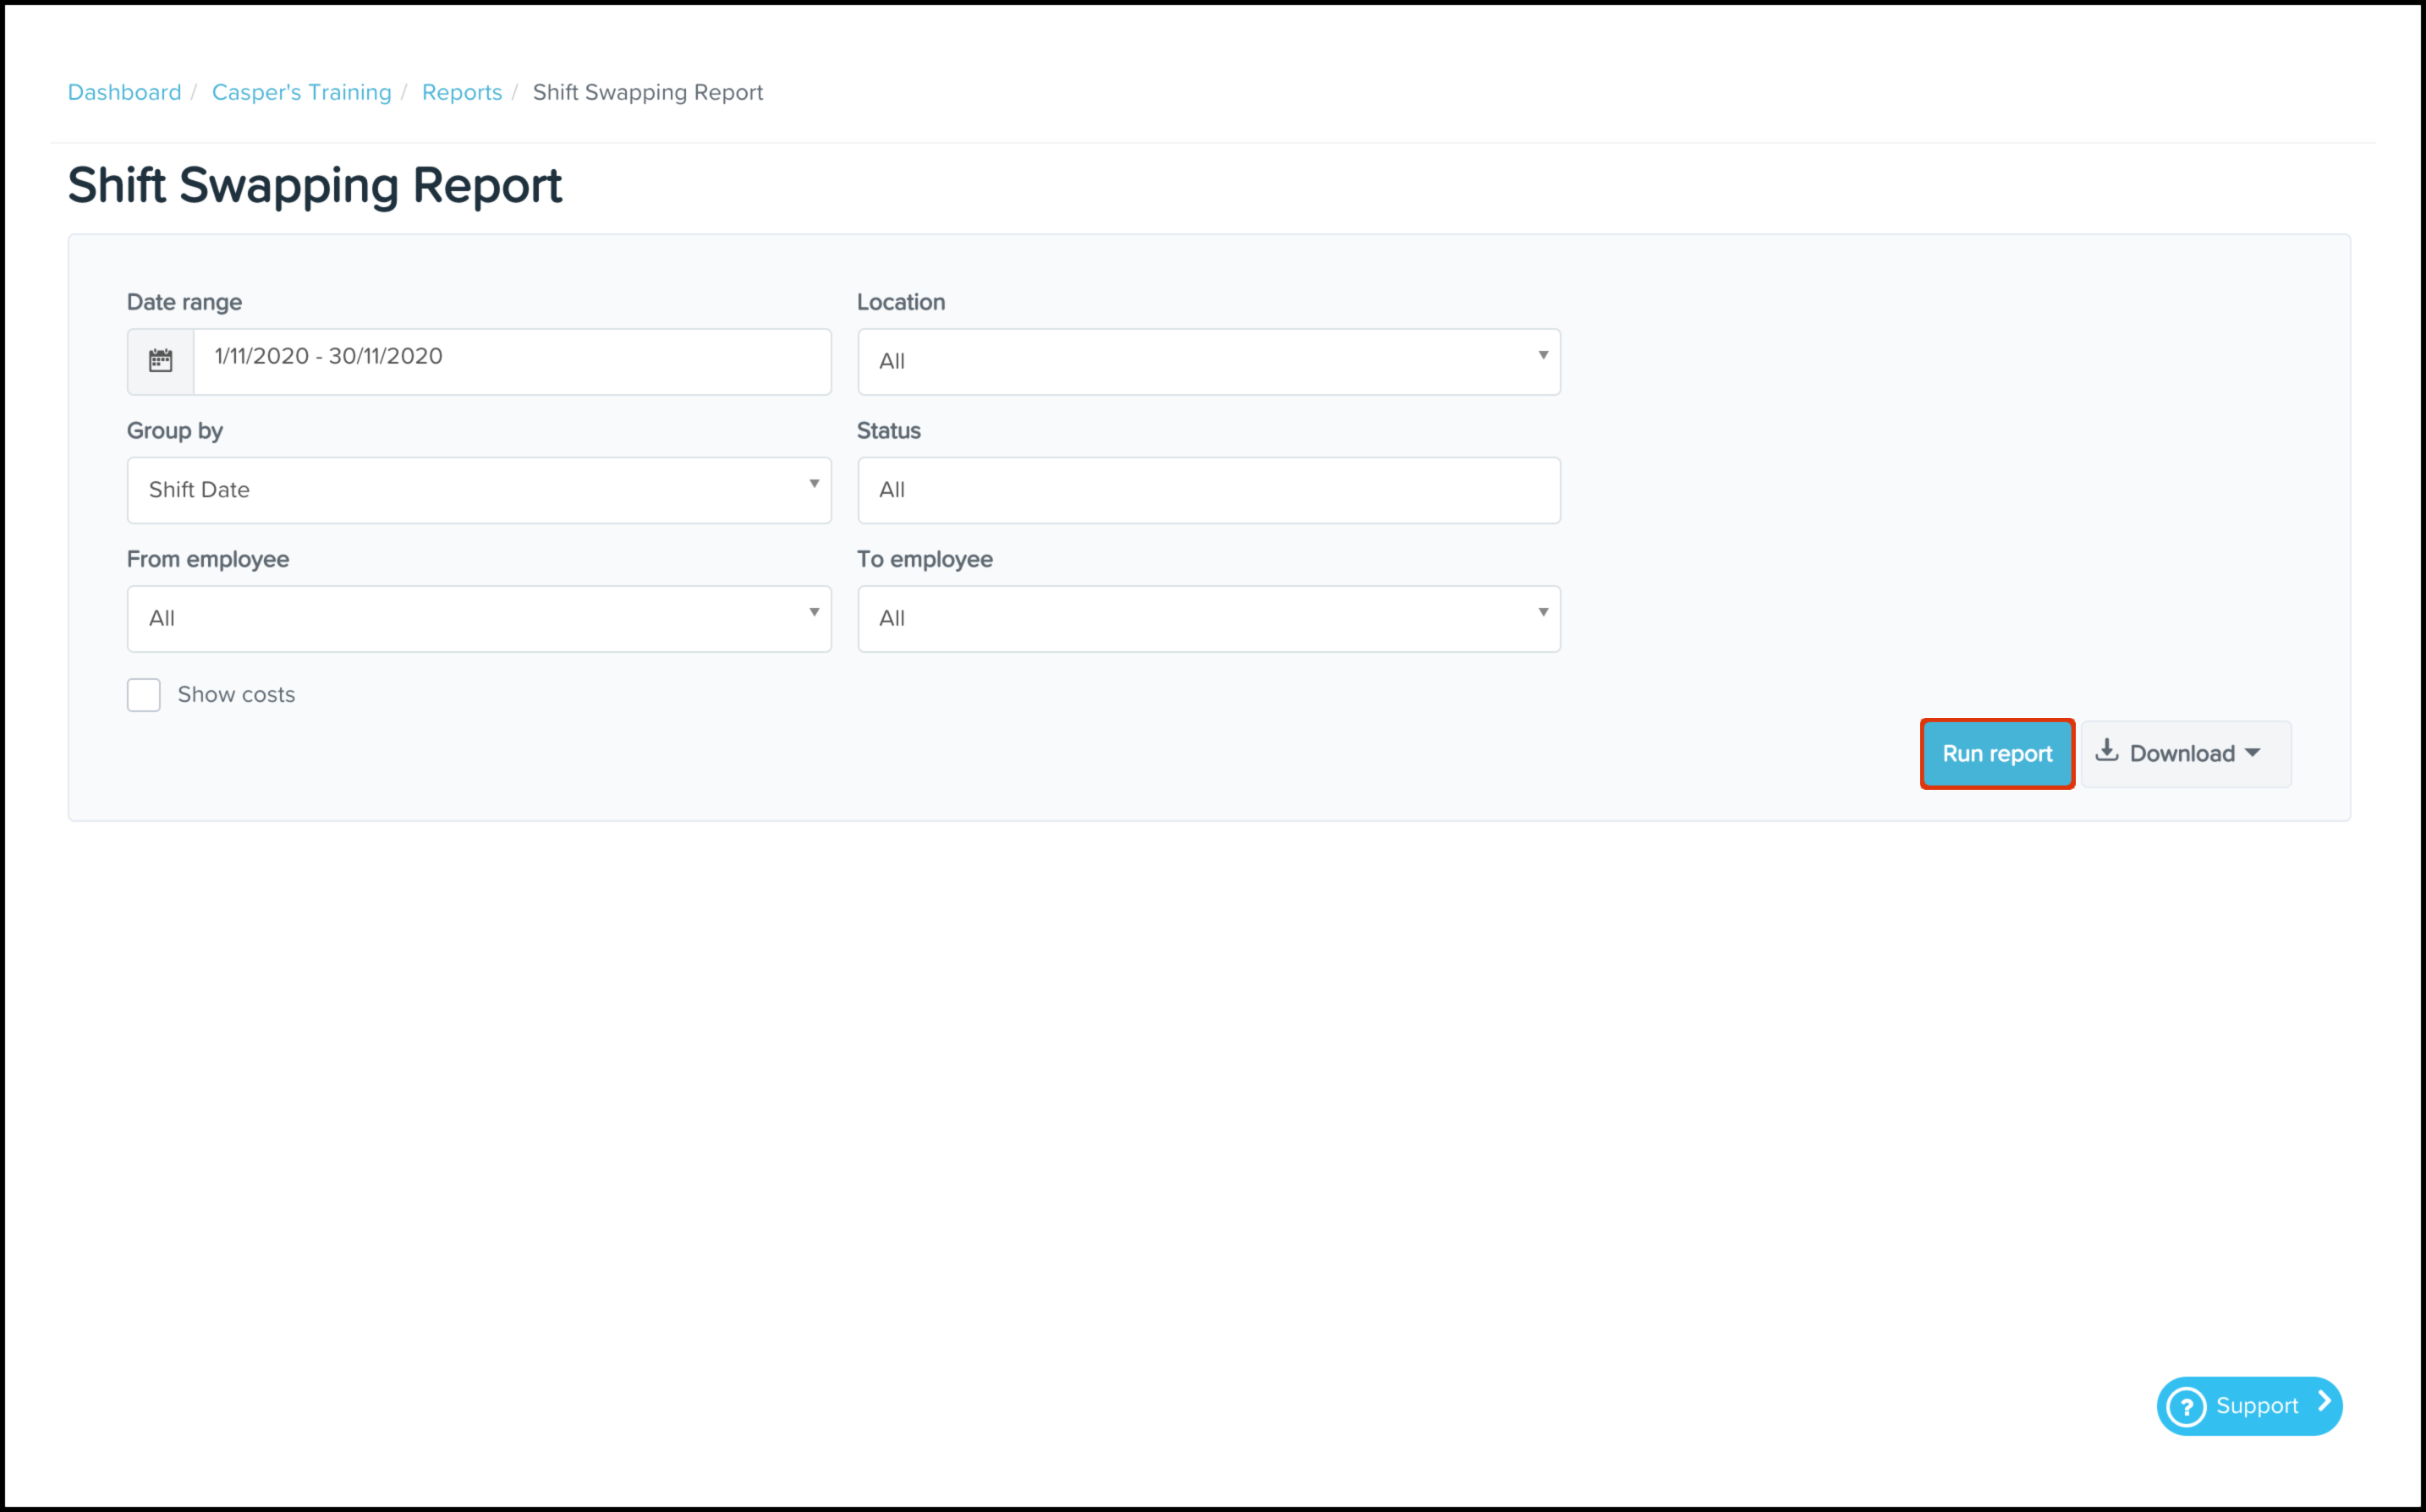Click the Show costs label text

coord(236,695)
